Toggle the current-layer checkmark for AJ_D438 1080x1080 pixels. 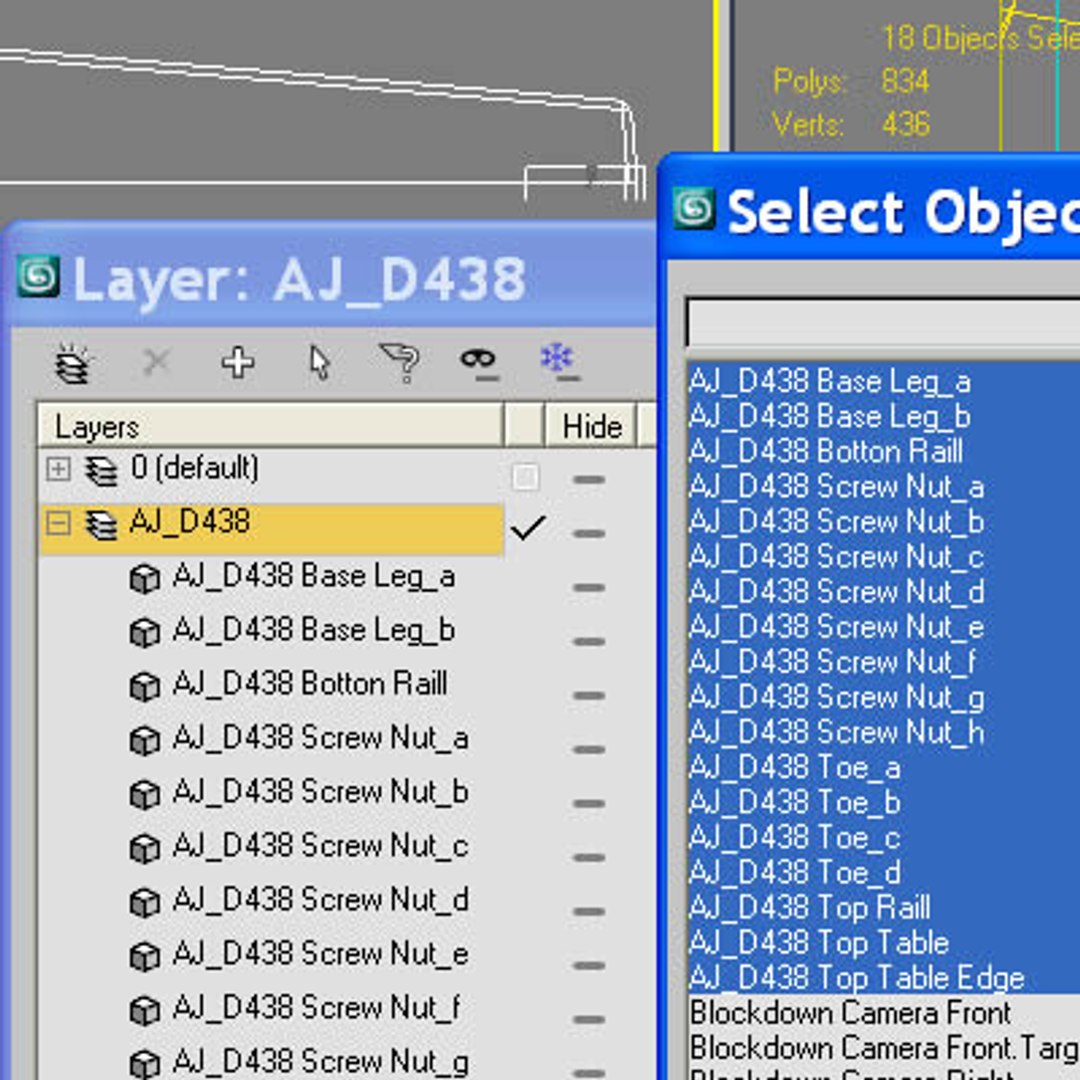tap(528, 528)
